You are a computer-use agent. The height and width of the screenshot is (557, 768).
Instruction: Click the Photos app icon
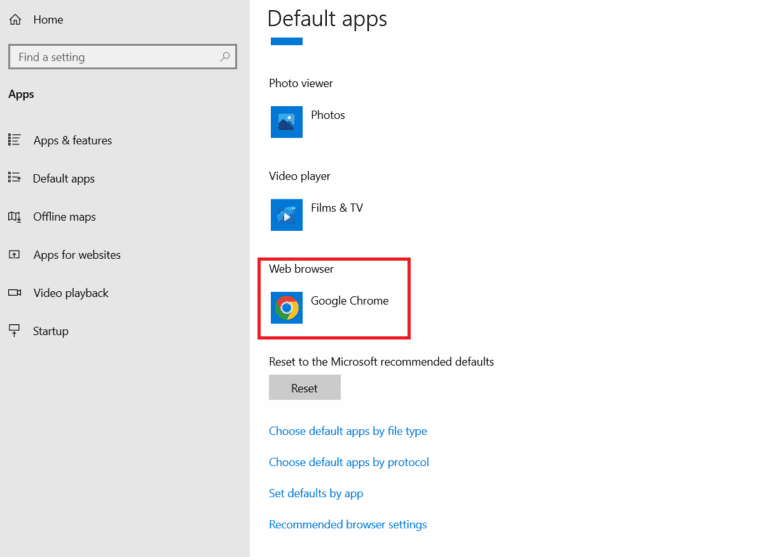[x=286, y=122]
